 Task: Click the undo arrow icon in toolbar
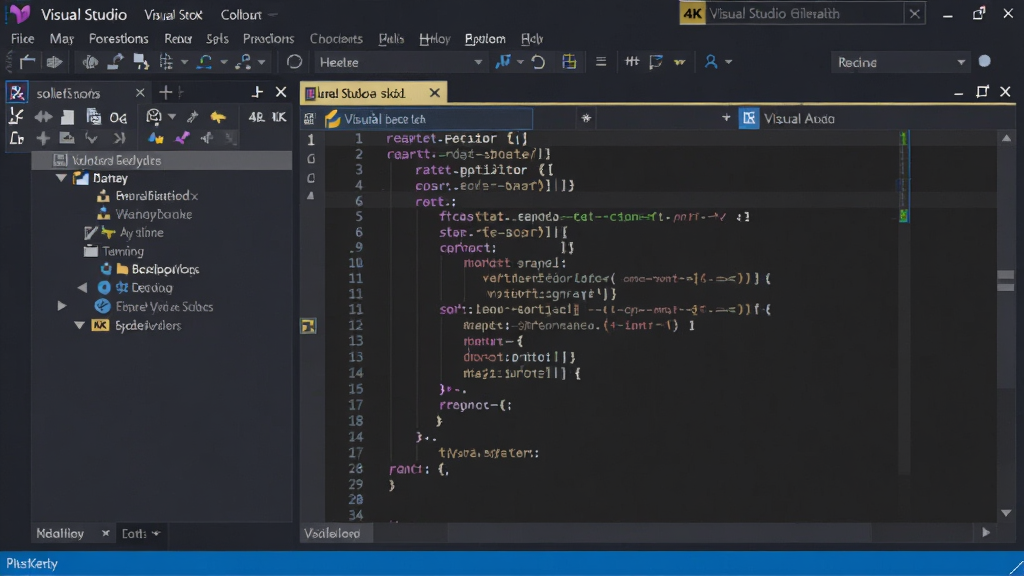point(538,62)
